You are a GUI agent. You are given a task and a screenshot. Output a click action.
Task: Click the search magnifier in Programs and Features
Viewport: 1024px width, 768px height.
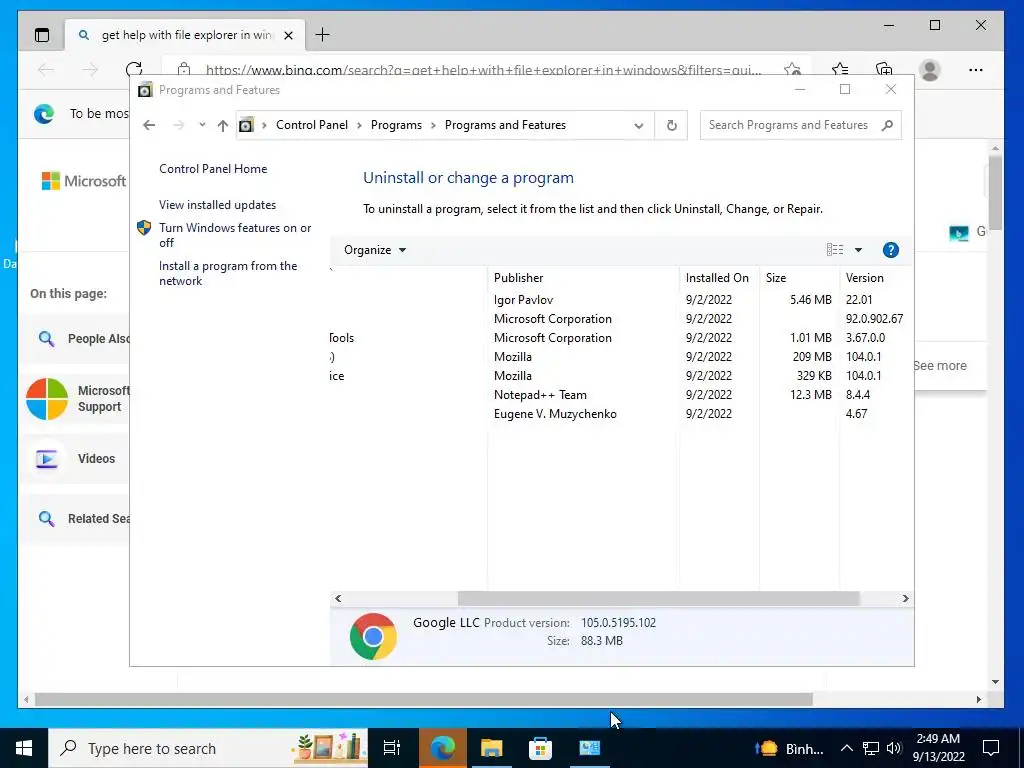tap(887, 125)
